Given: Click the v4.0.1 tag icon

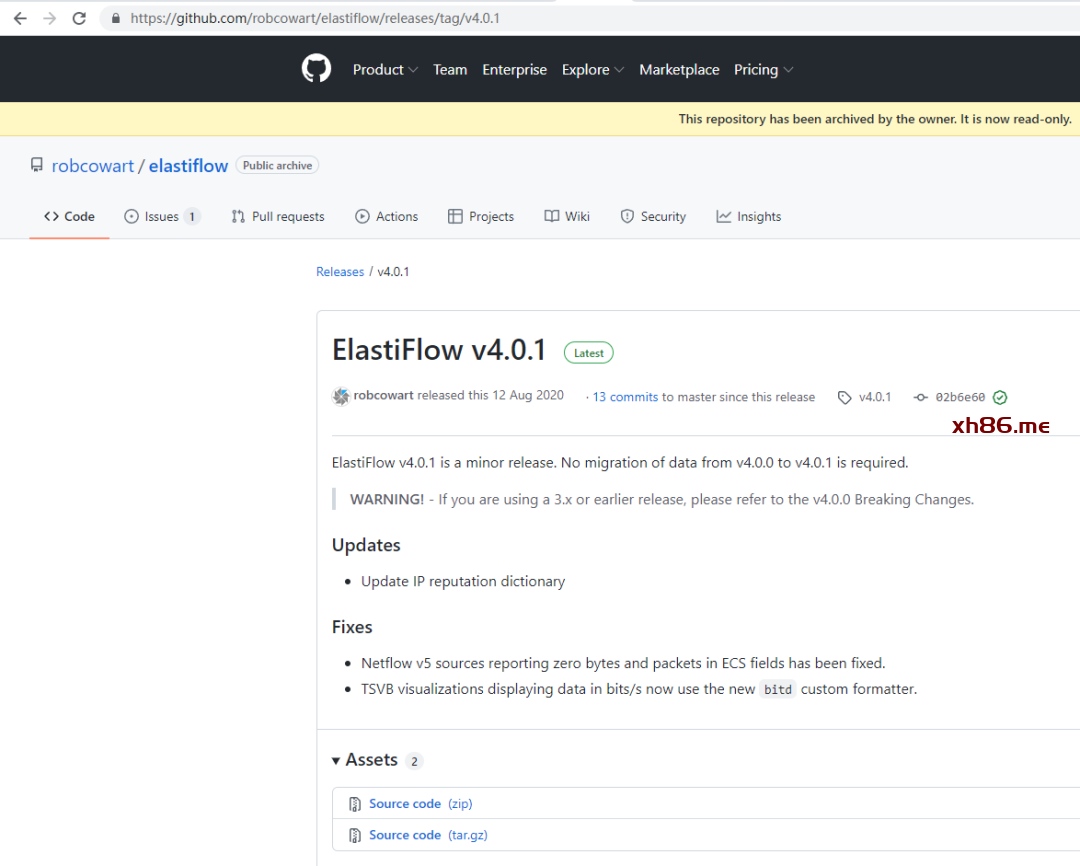Looking at the screenshot, I should click(x=845, y=397).
